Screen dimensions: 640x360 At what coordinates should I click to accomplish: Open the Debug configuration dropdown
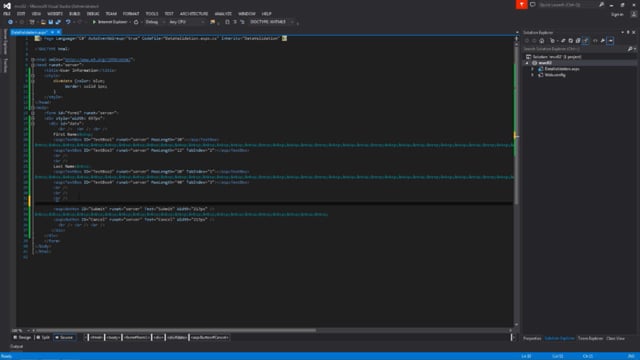click(154, 22)
